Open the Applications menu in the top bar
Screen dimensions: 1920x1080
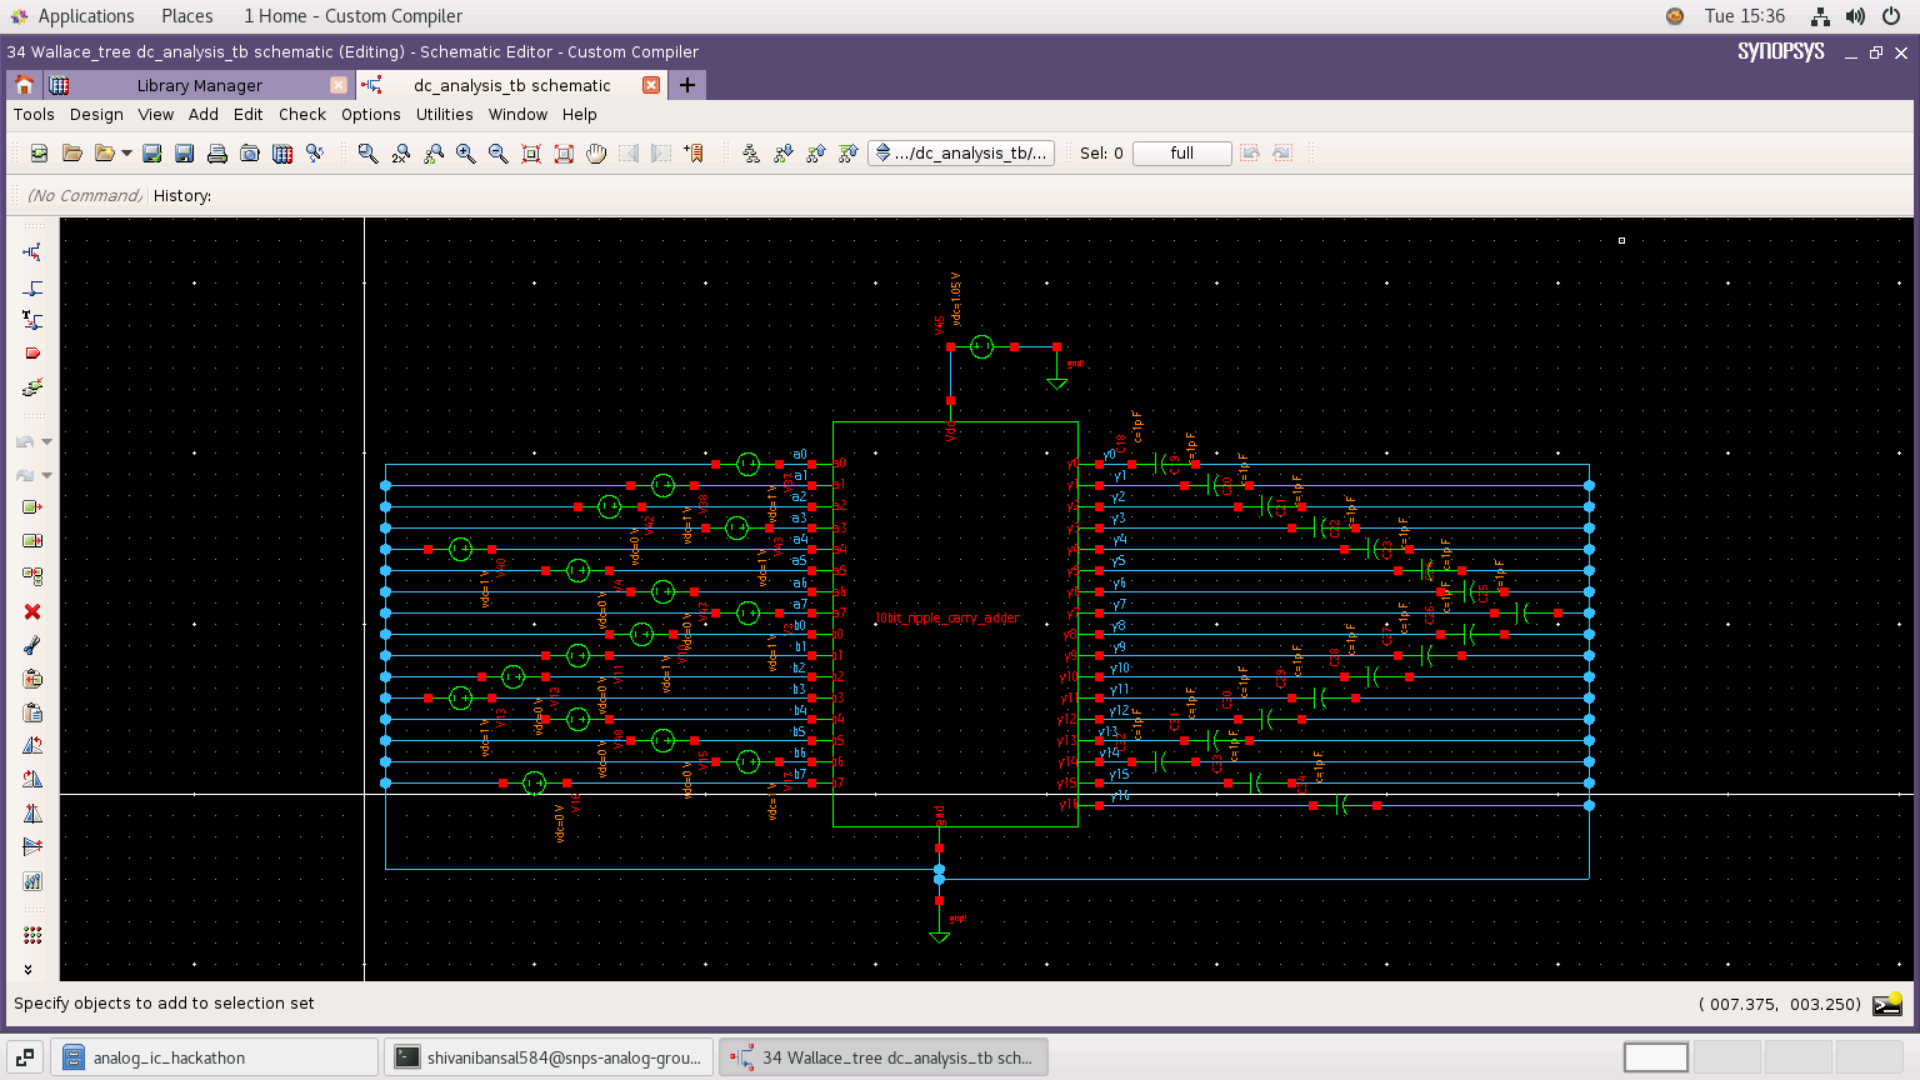87,16
